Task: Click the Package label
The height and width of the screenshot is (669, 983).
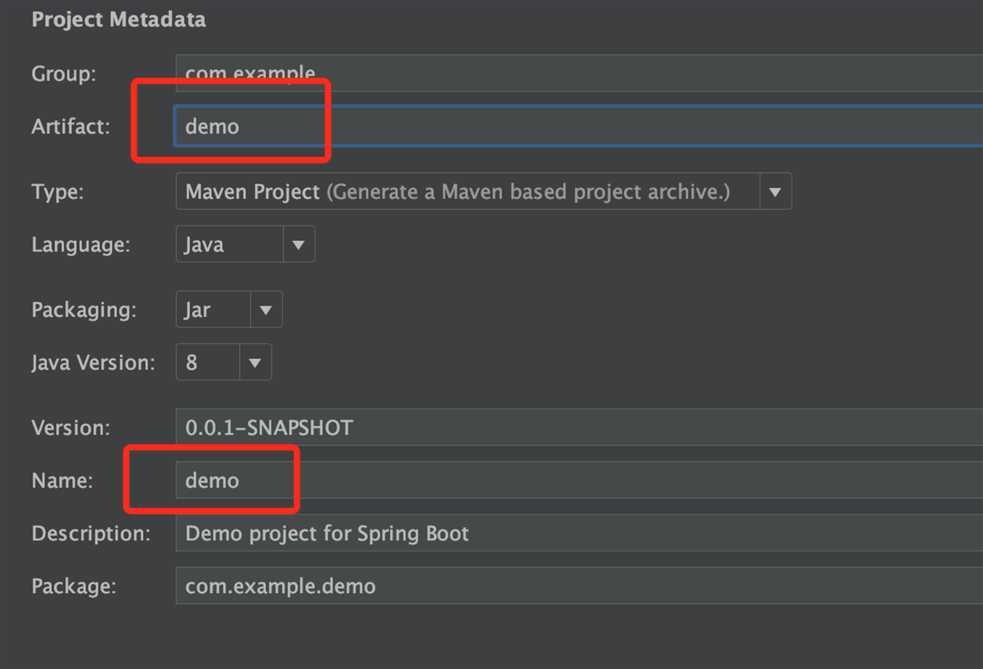Action: tap(74, 586)
